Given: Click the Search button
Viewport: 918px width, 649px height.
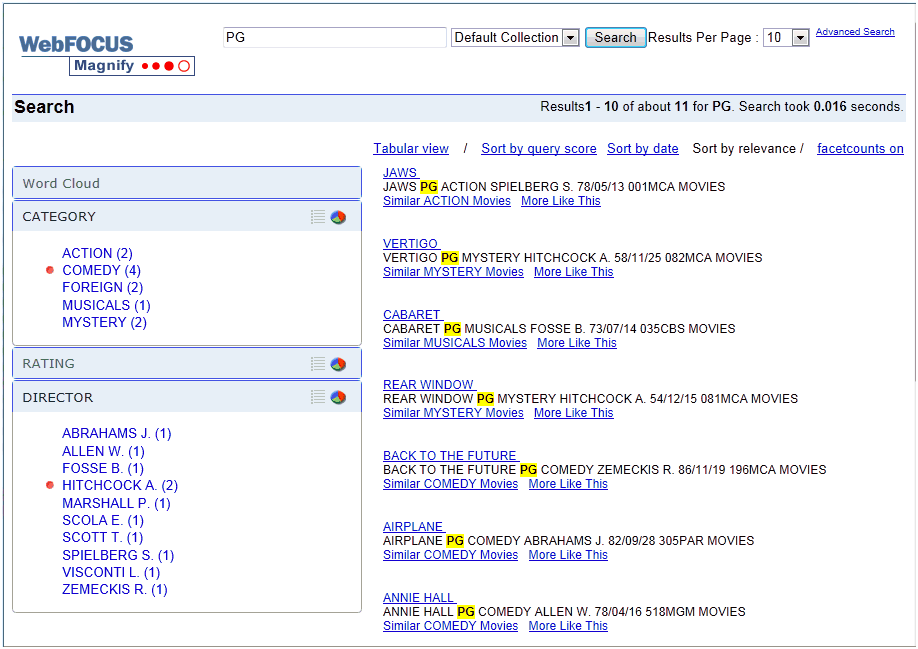Looking at the screenshot, I should pos(615,37).
